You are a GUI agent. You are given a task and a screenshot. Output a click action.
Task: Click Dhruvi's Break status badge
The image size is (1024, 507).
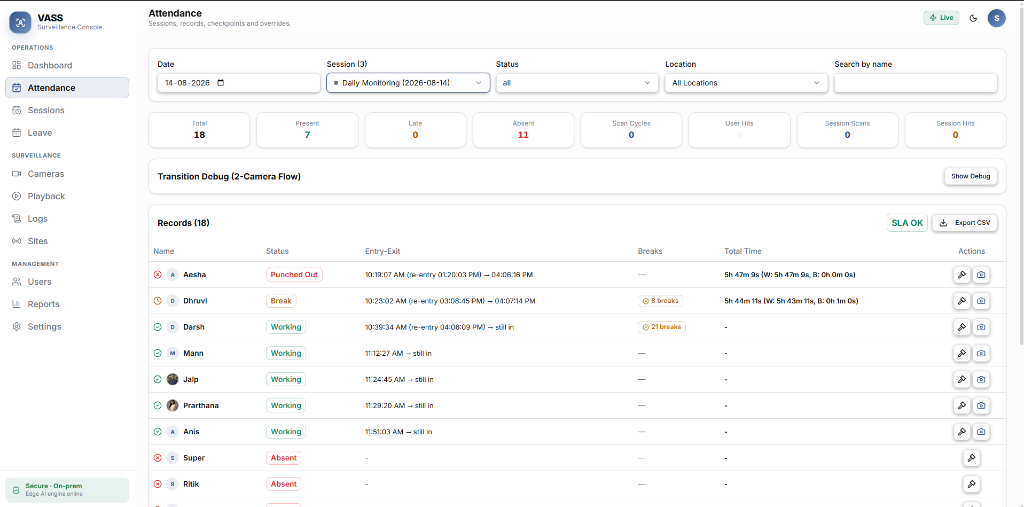(281, 301)
